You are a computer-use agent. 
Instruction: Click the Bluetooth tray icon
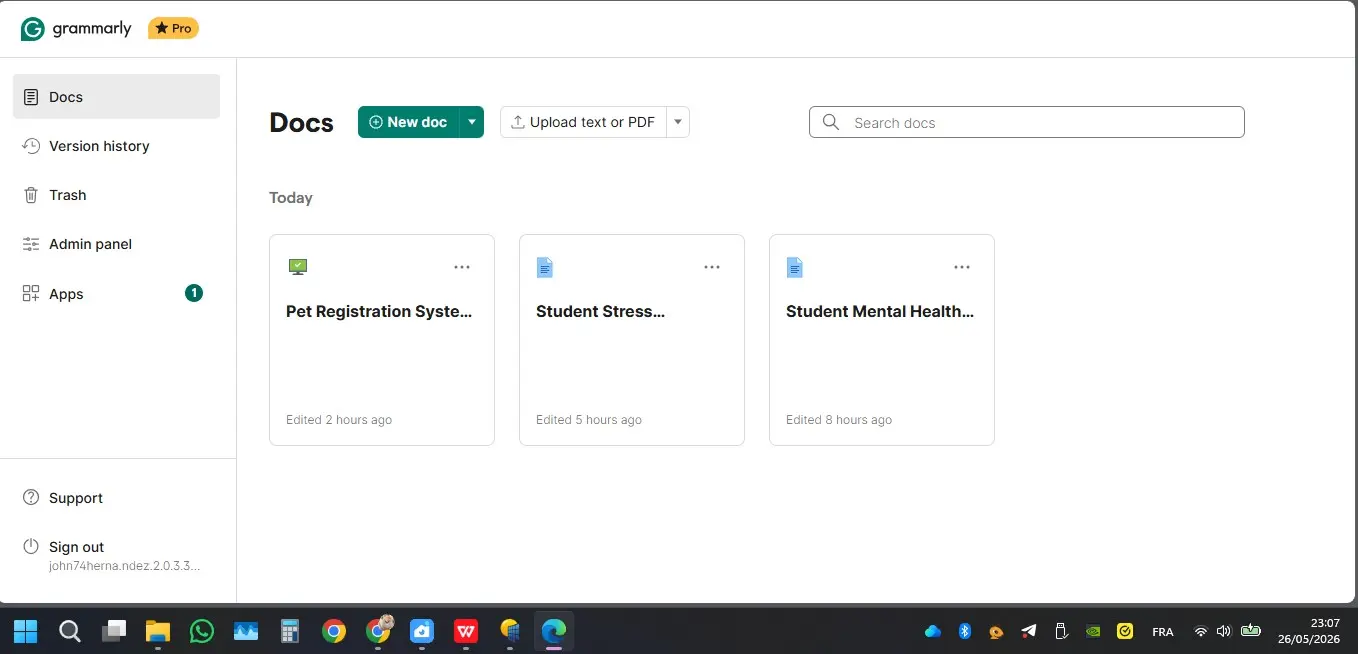965,631
